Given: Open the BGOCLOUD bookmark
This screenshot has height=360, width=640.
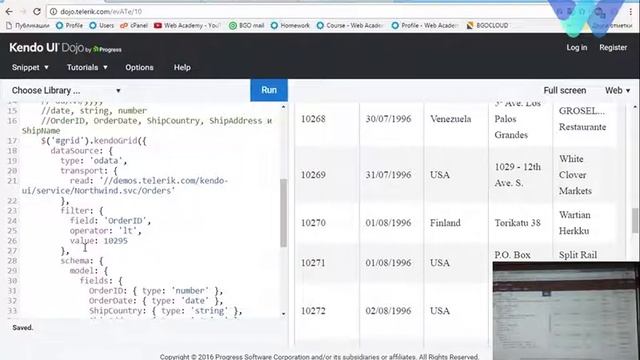Looking at the screenshot, I should 487,25.
